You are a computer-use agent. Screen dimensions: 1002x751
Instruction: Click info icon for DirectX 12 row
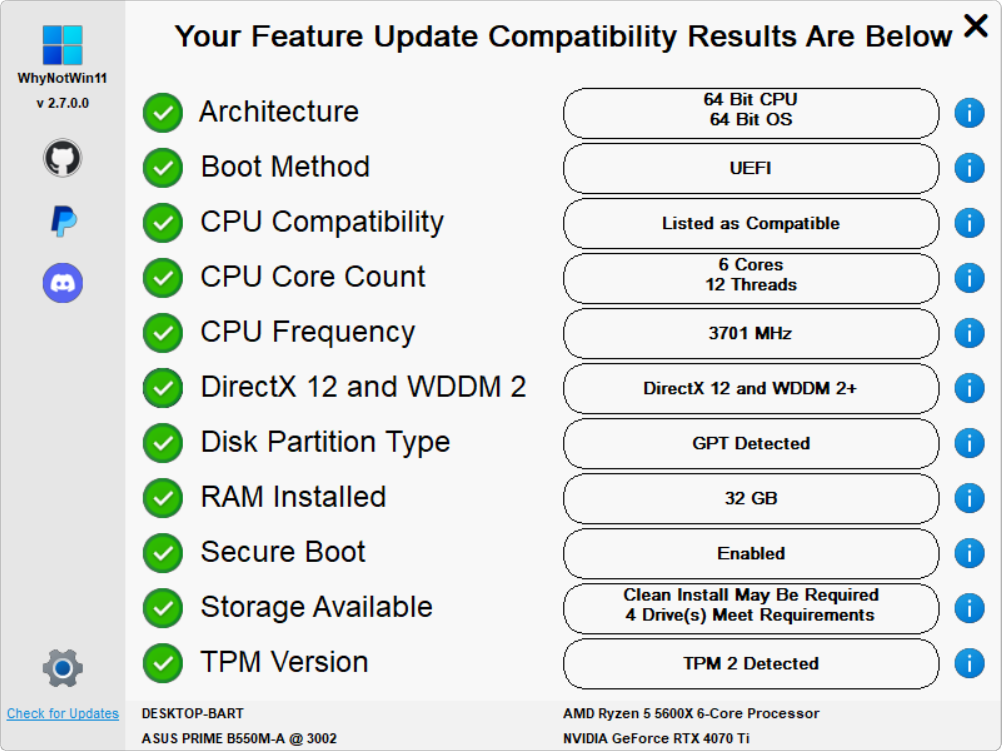click(969, 388)
